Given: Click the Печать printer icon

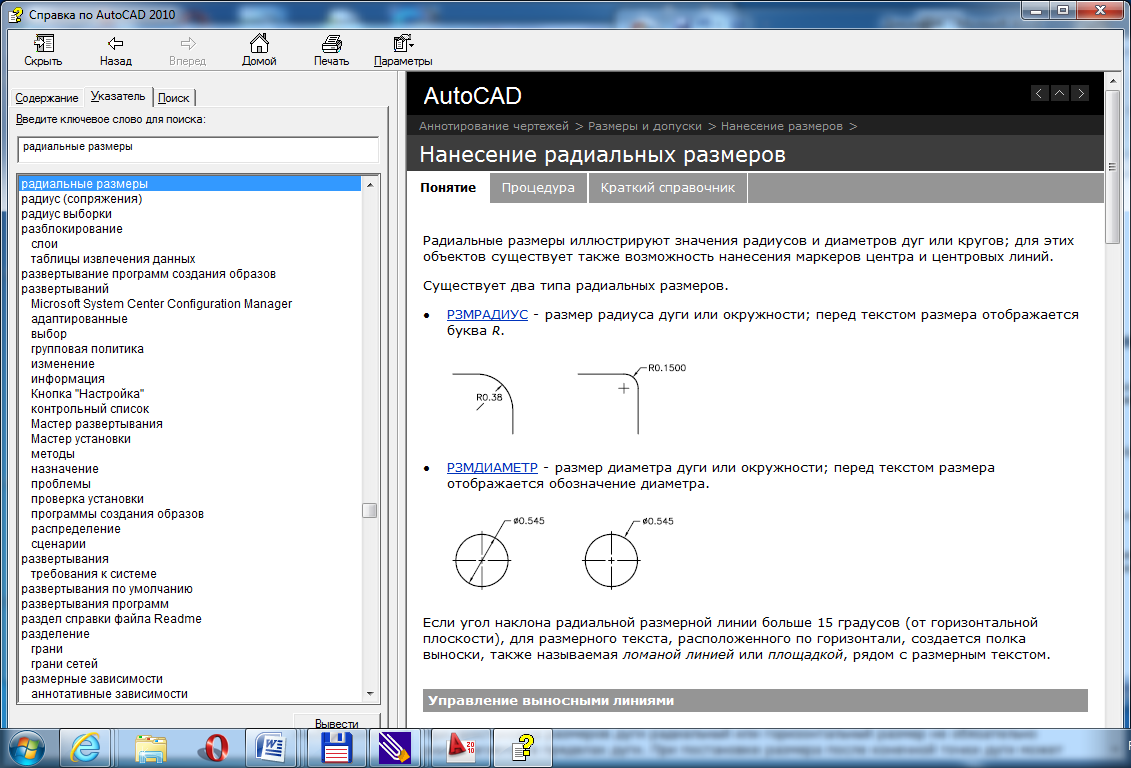Looking at the screenshot, I should click(332, 44).
